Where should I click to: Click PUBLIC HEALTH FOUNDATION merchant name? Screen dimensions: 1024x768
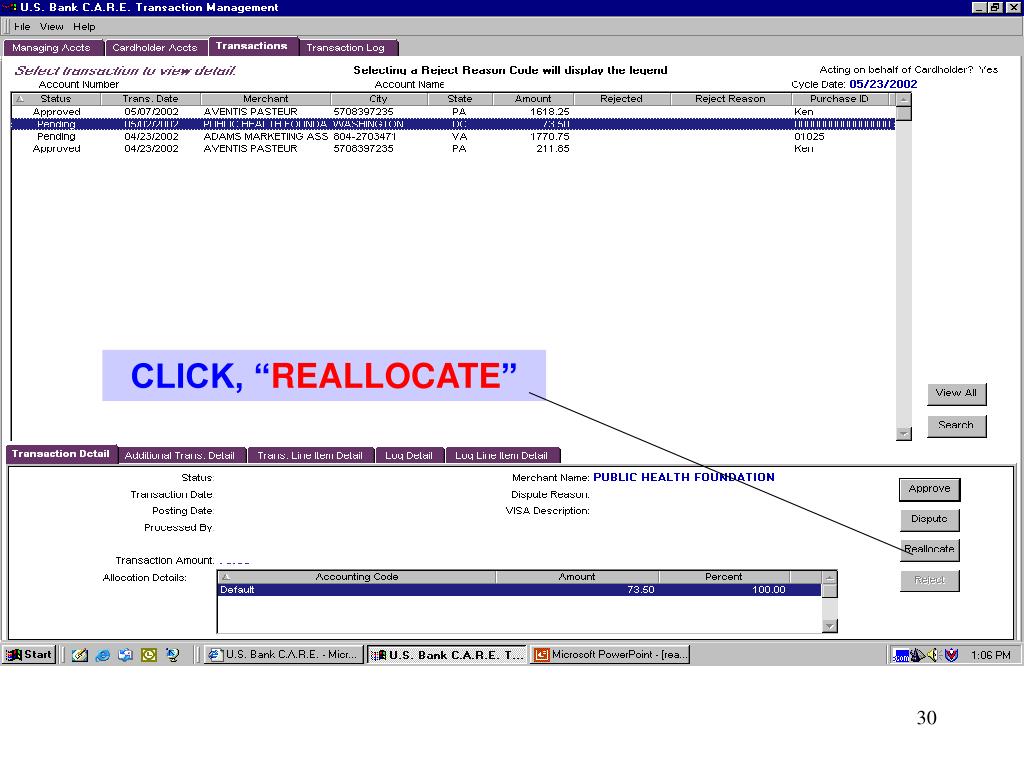click(x=684, y=477)
